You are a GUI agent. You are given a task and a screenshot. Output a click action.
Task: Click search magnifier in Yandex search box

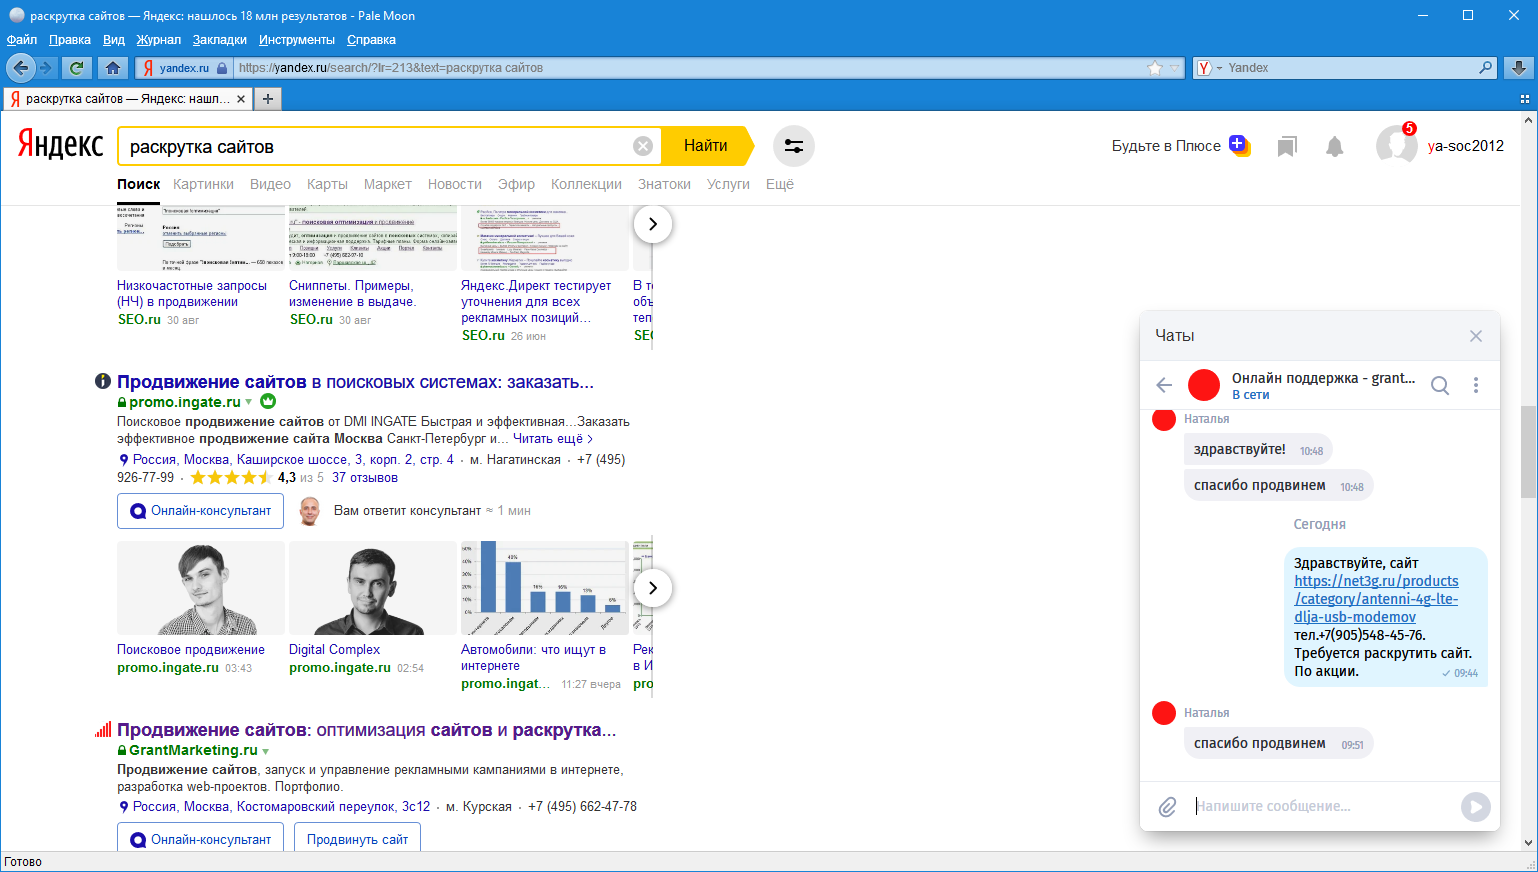1486,68
